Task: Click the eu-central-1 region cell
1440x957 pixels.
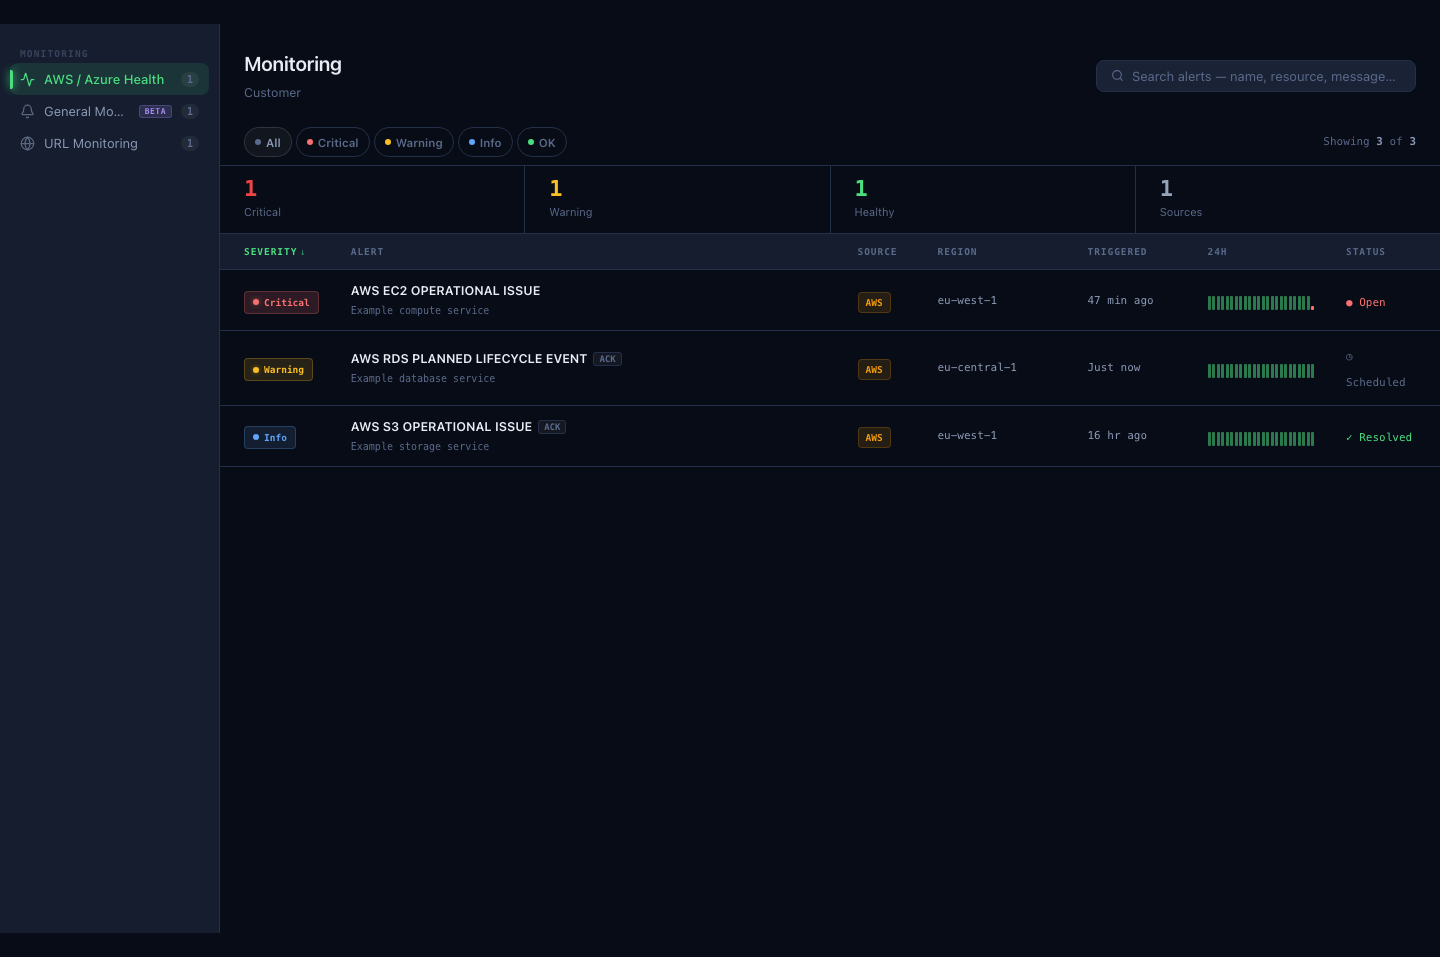Action: (x=977, y=367)
